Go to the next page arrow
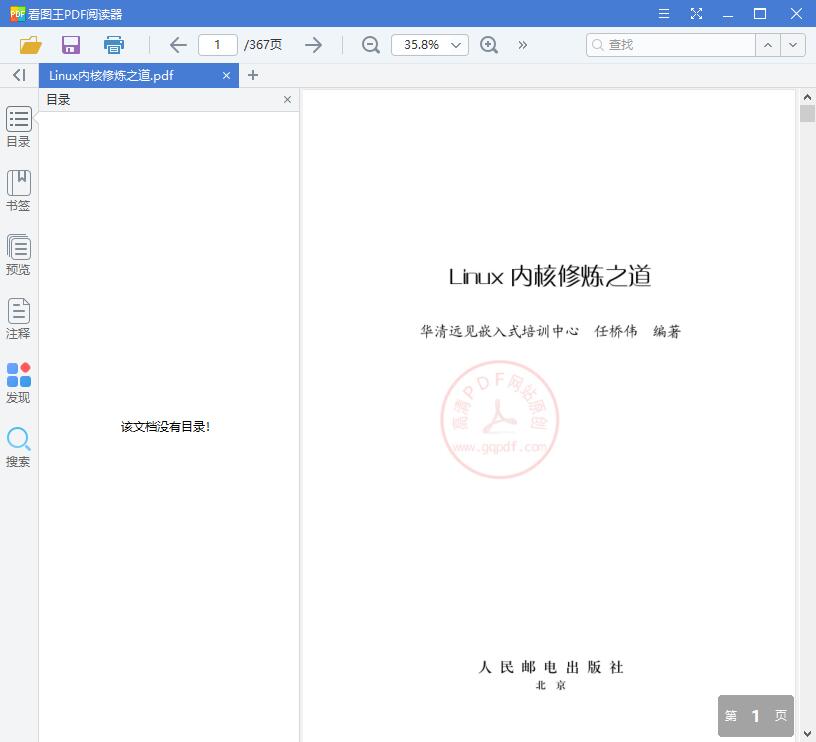Image resolution: width=816 pixels, height=742 pixels. (x=313, y=45)
